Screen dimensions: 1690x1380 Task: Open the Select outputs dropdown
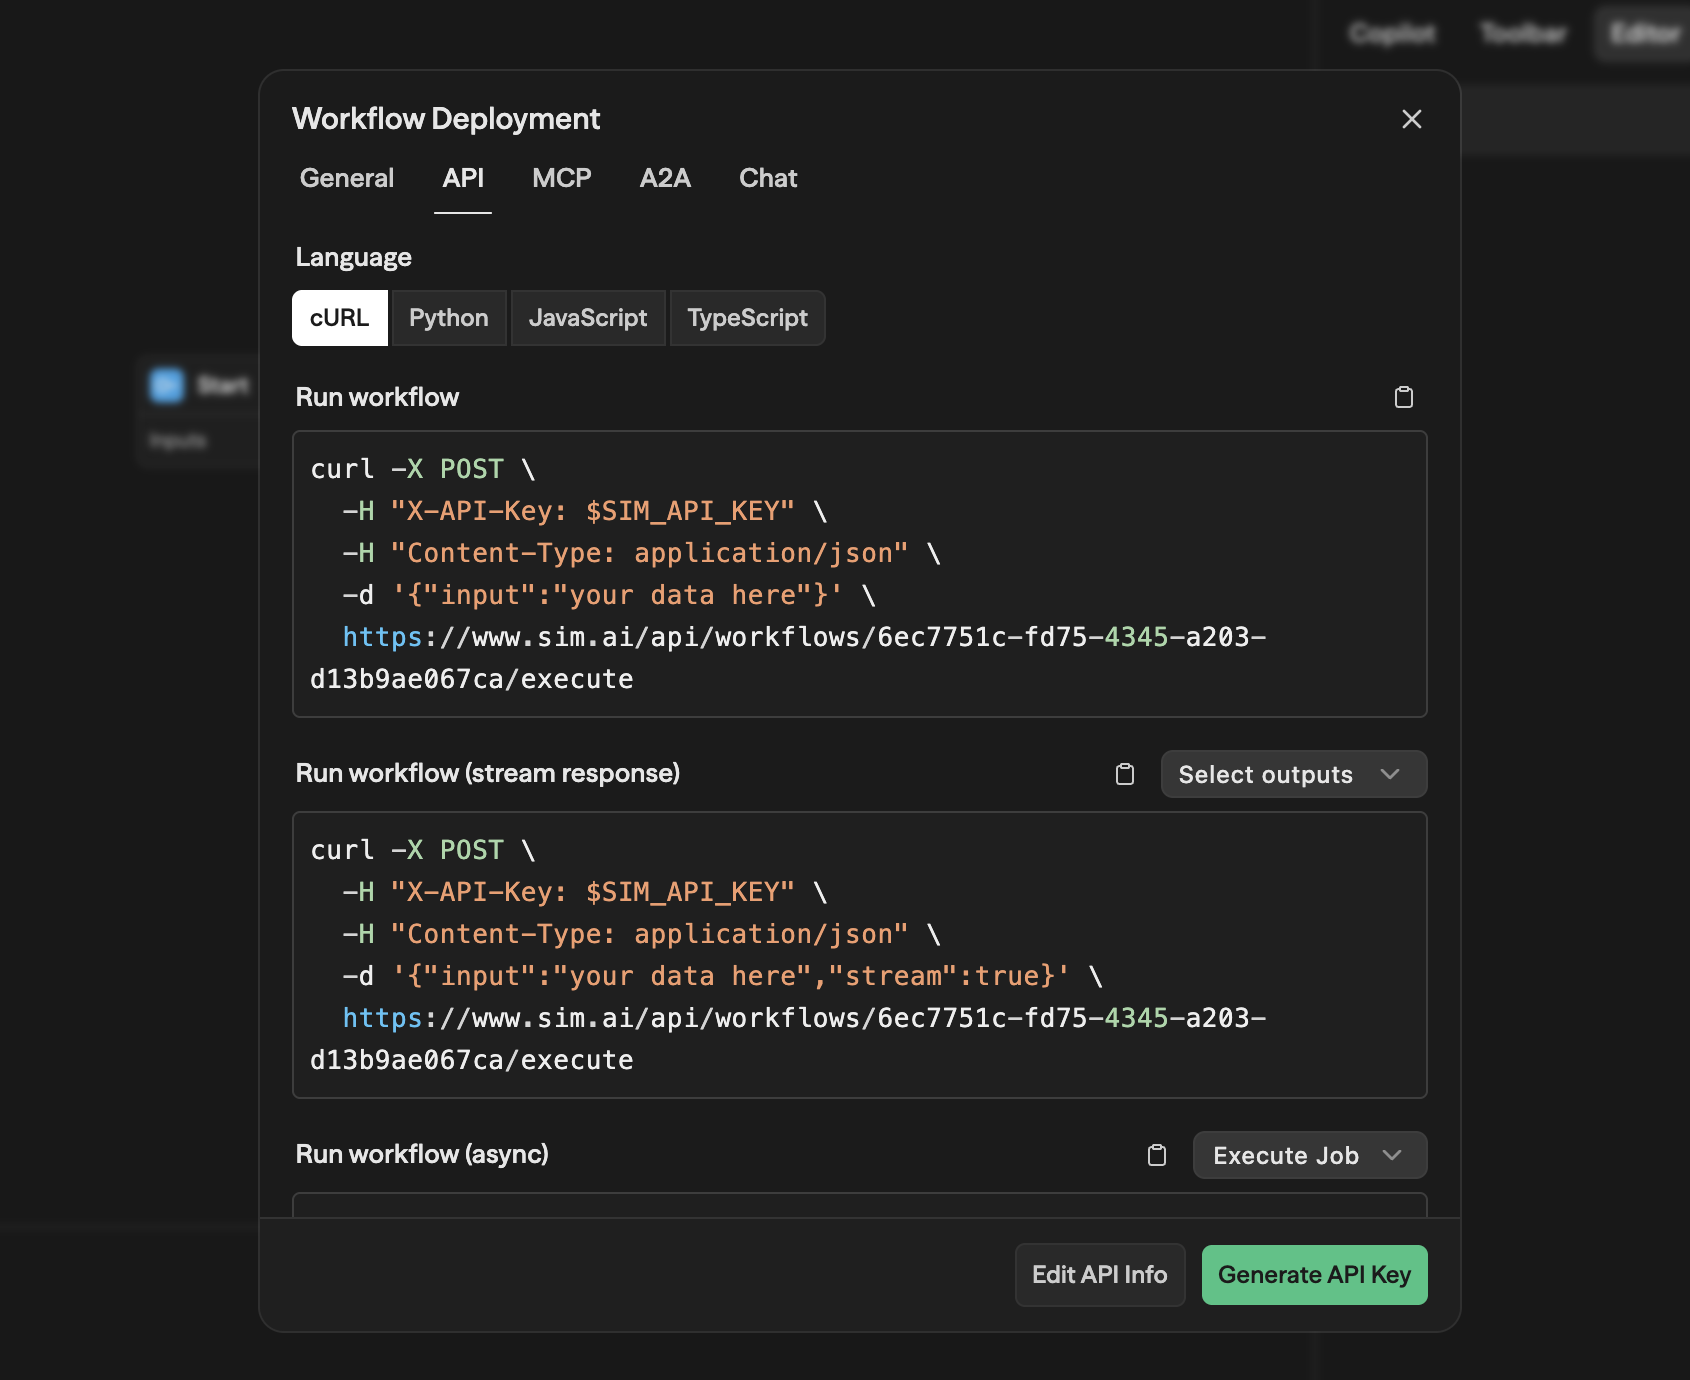tap(1292, 774)
